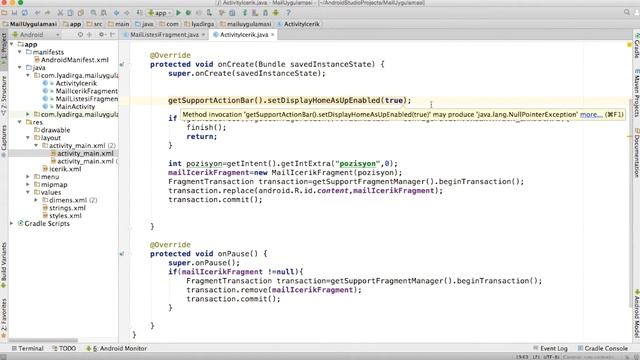Open the TODO tool window
This screenshot has width=640, height=360.
coord(64,348)
